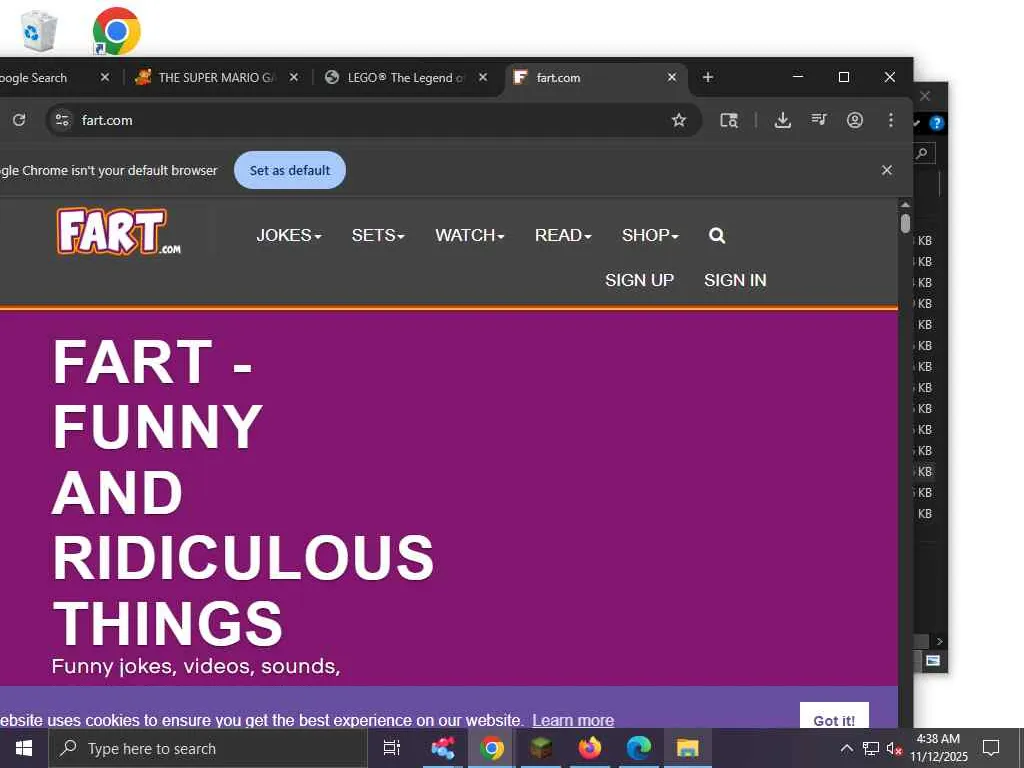
Task: Open the notification center icon
Action: pos(991,748)
